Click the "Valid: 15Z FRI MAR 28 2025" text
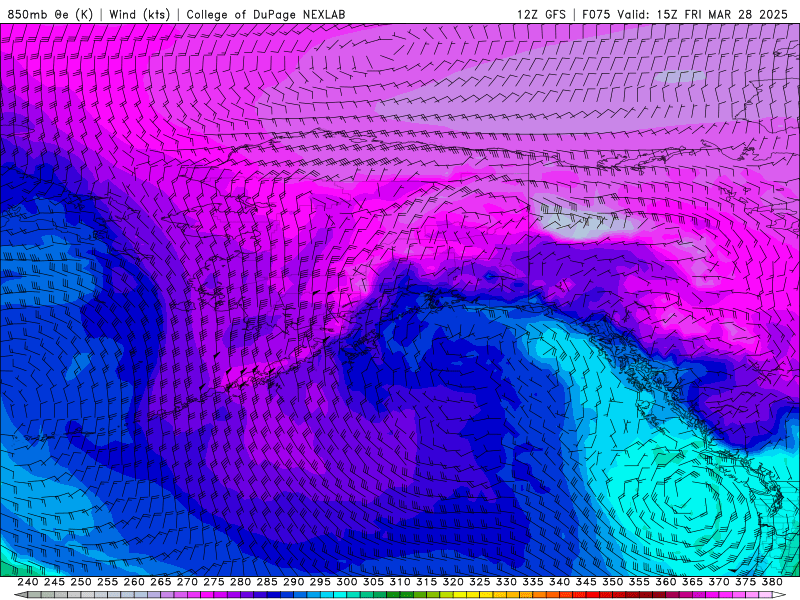Viewport: 800px width, 600px height. pyautogui.click(x=703, y=15)
